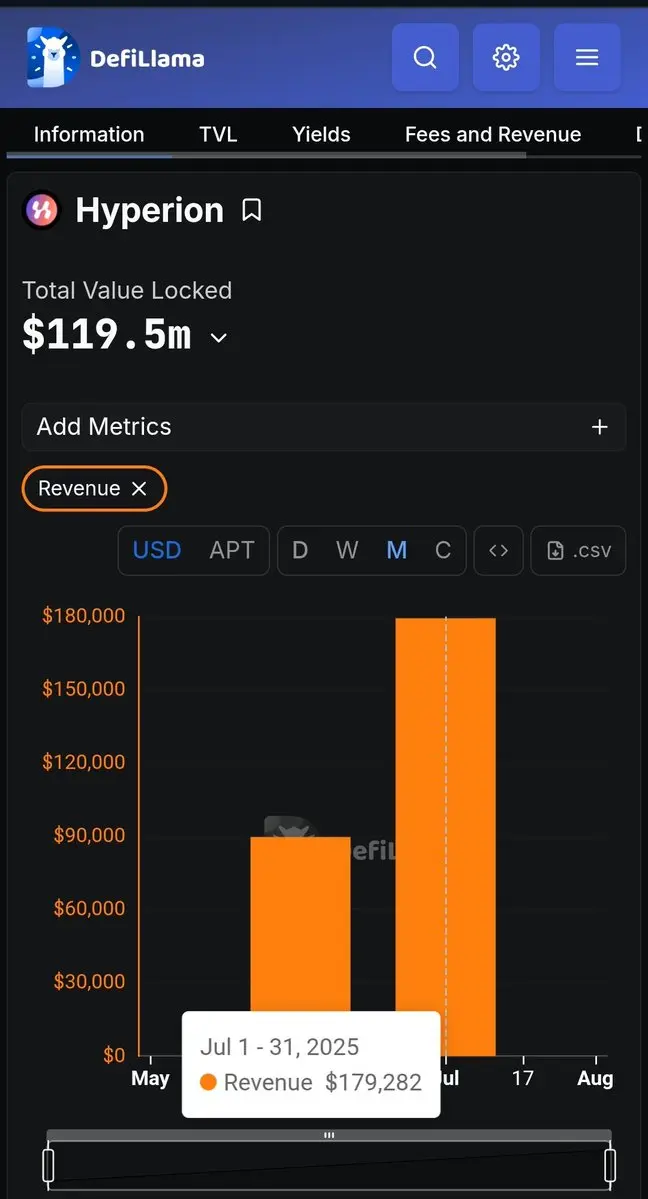Click the Total Value Locked label
Image resolution: width=648 pixels, height=1199 pixels.
pyautogui.click(x=127, y=291)
